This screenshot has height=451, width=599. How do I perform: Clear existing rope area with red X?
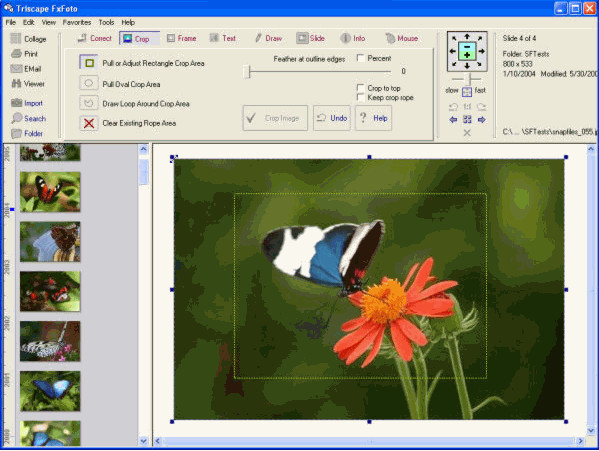click(89, 123)
